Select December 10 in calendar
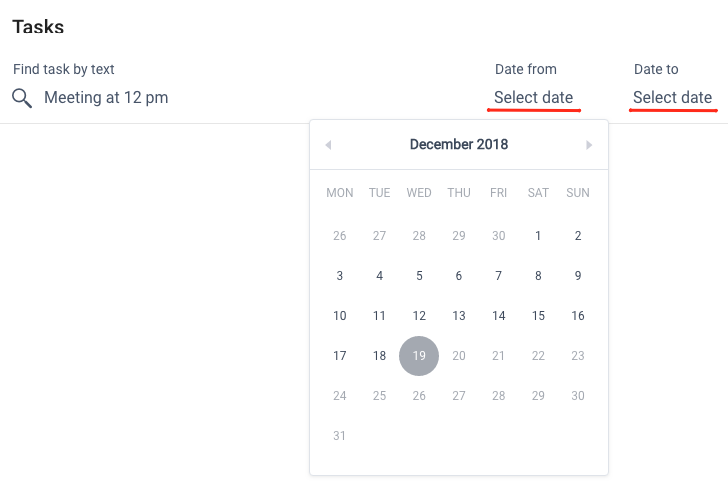The height and width of the screenshot is (502, 728). [339, 316]
